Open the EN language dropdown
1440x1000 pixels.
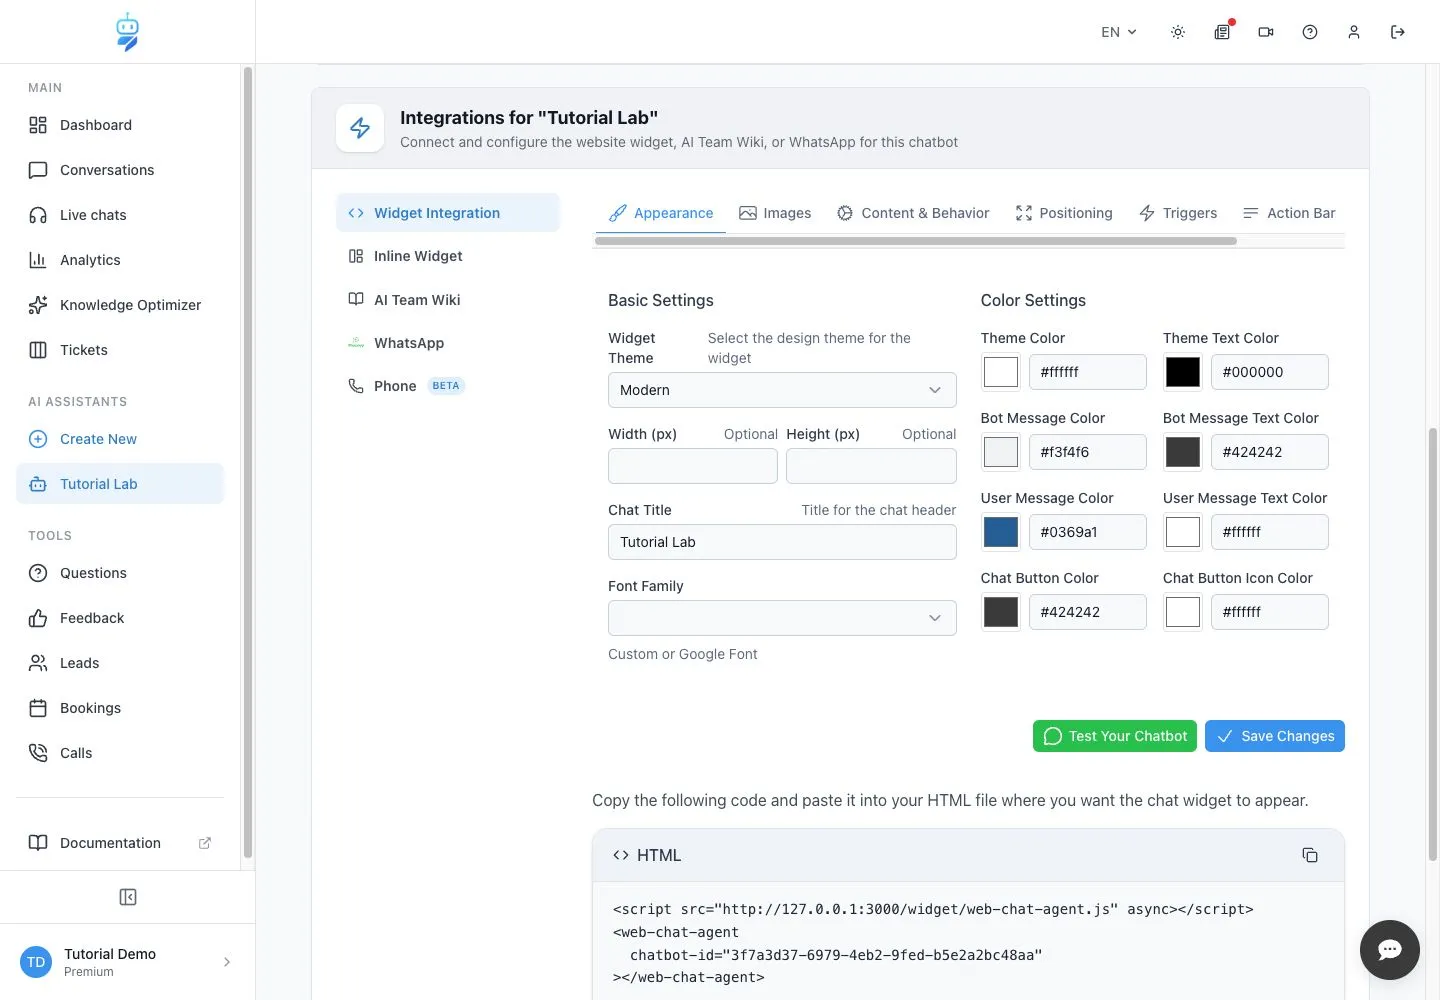[x=1119, y=32]
